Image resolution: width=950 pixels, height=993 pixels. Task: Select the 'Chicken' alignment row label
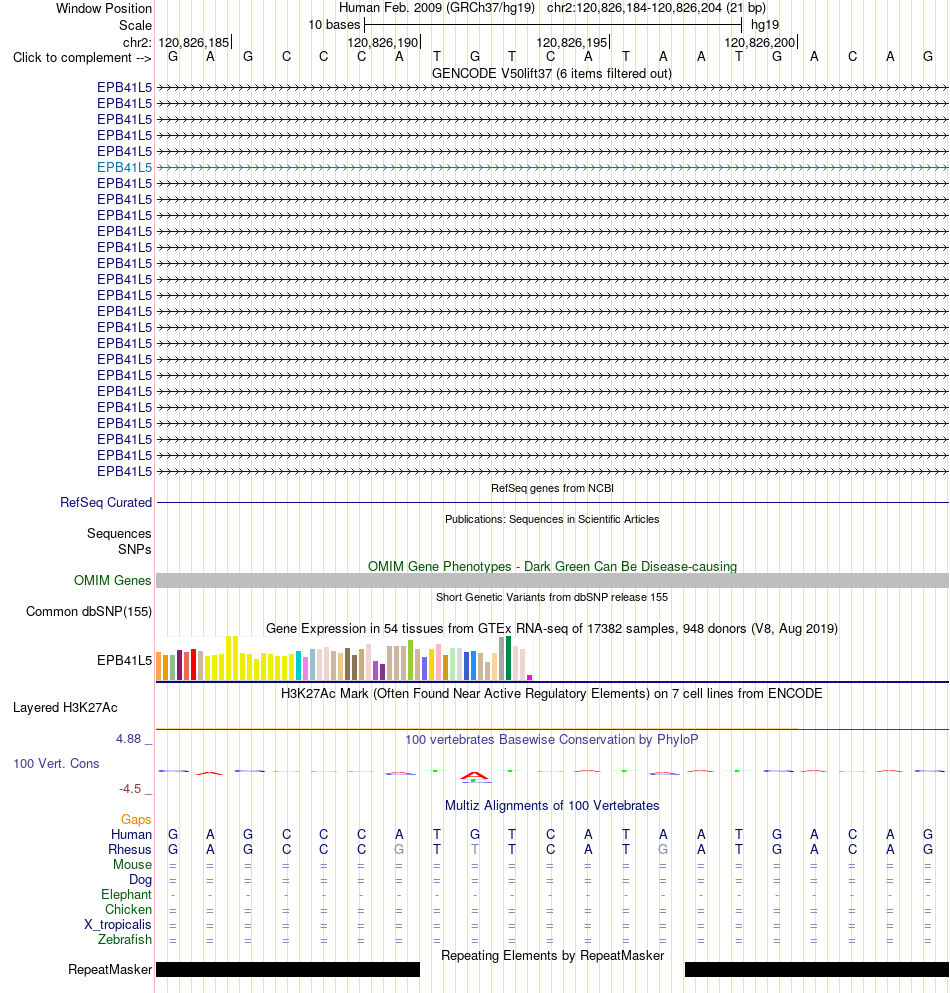(129, 909)
